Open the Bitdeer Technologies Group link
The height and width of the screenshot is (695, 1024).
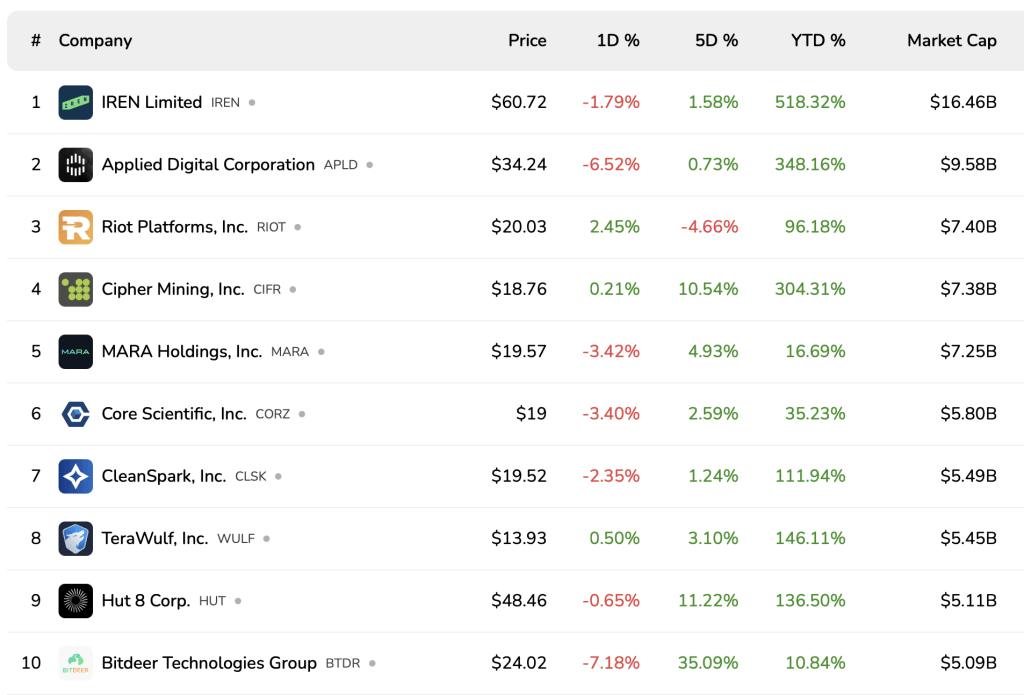(209, 663)
